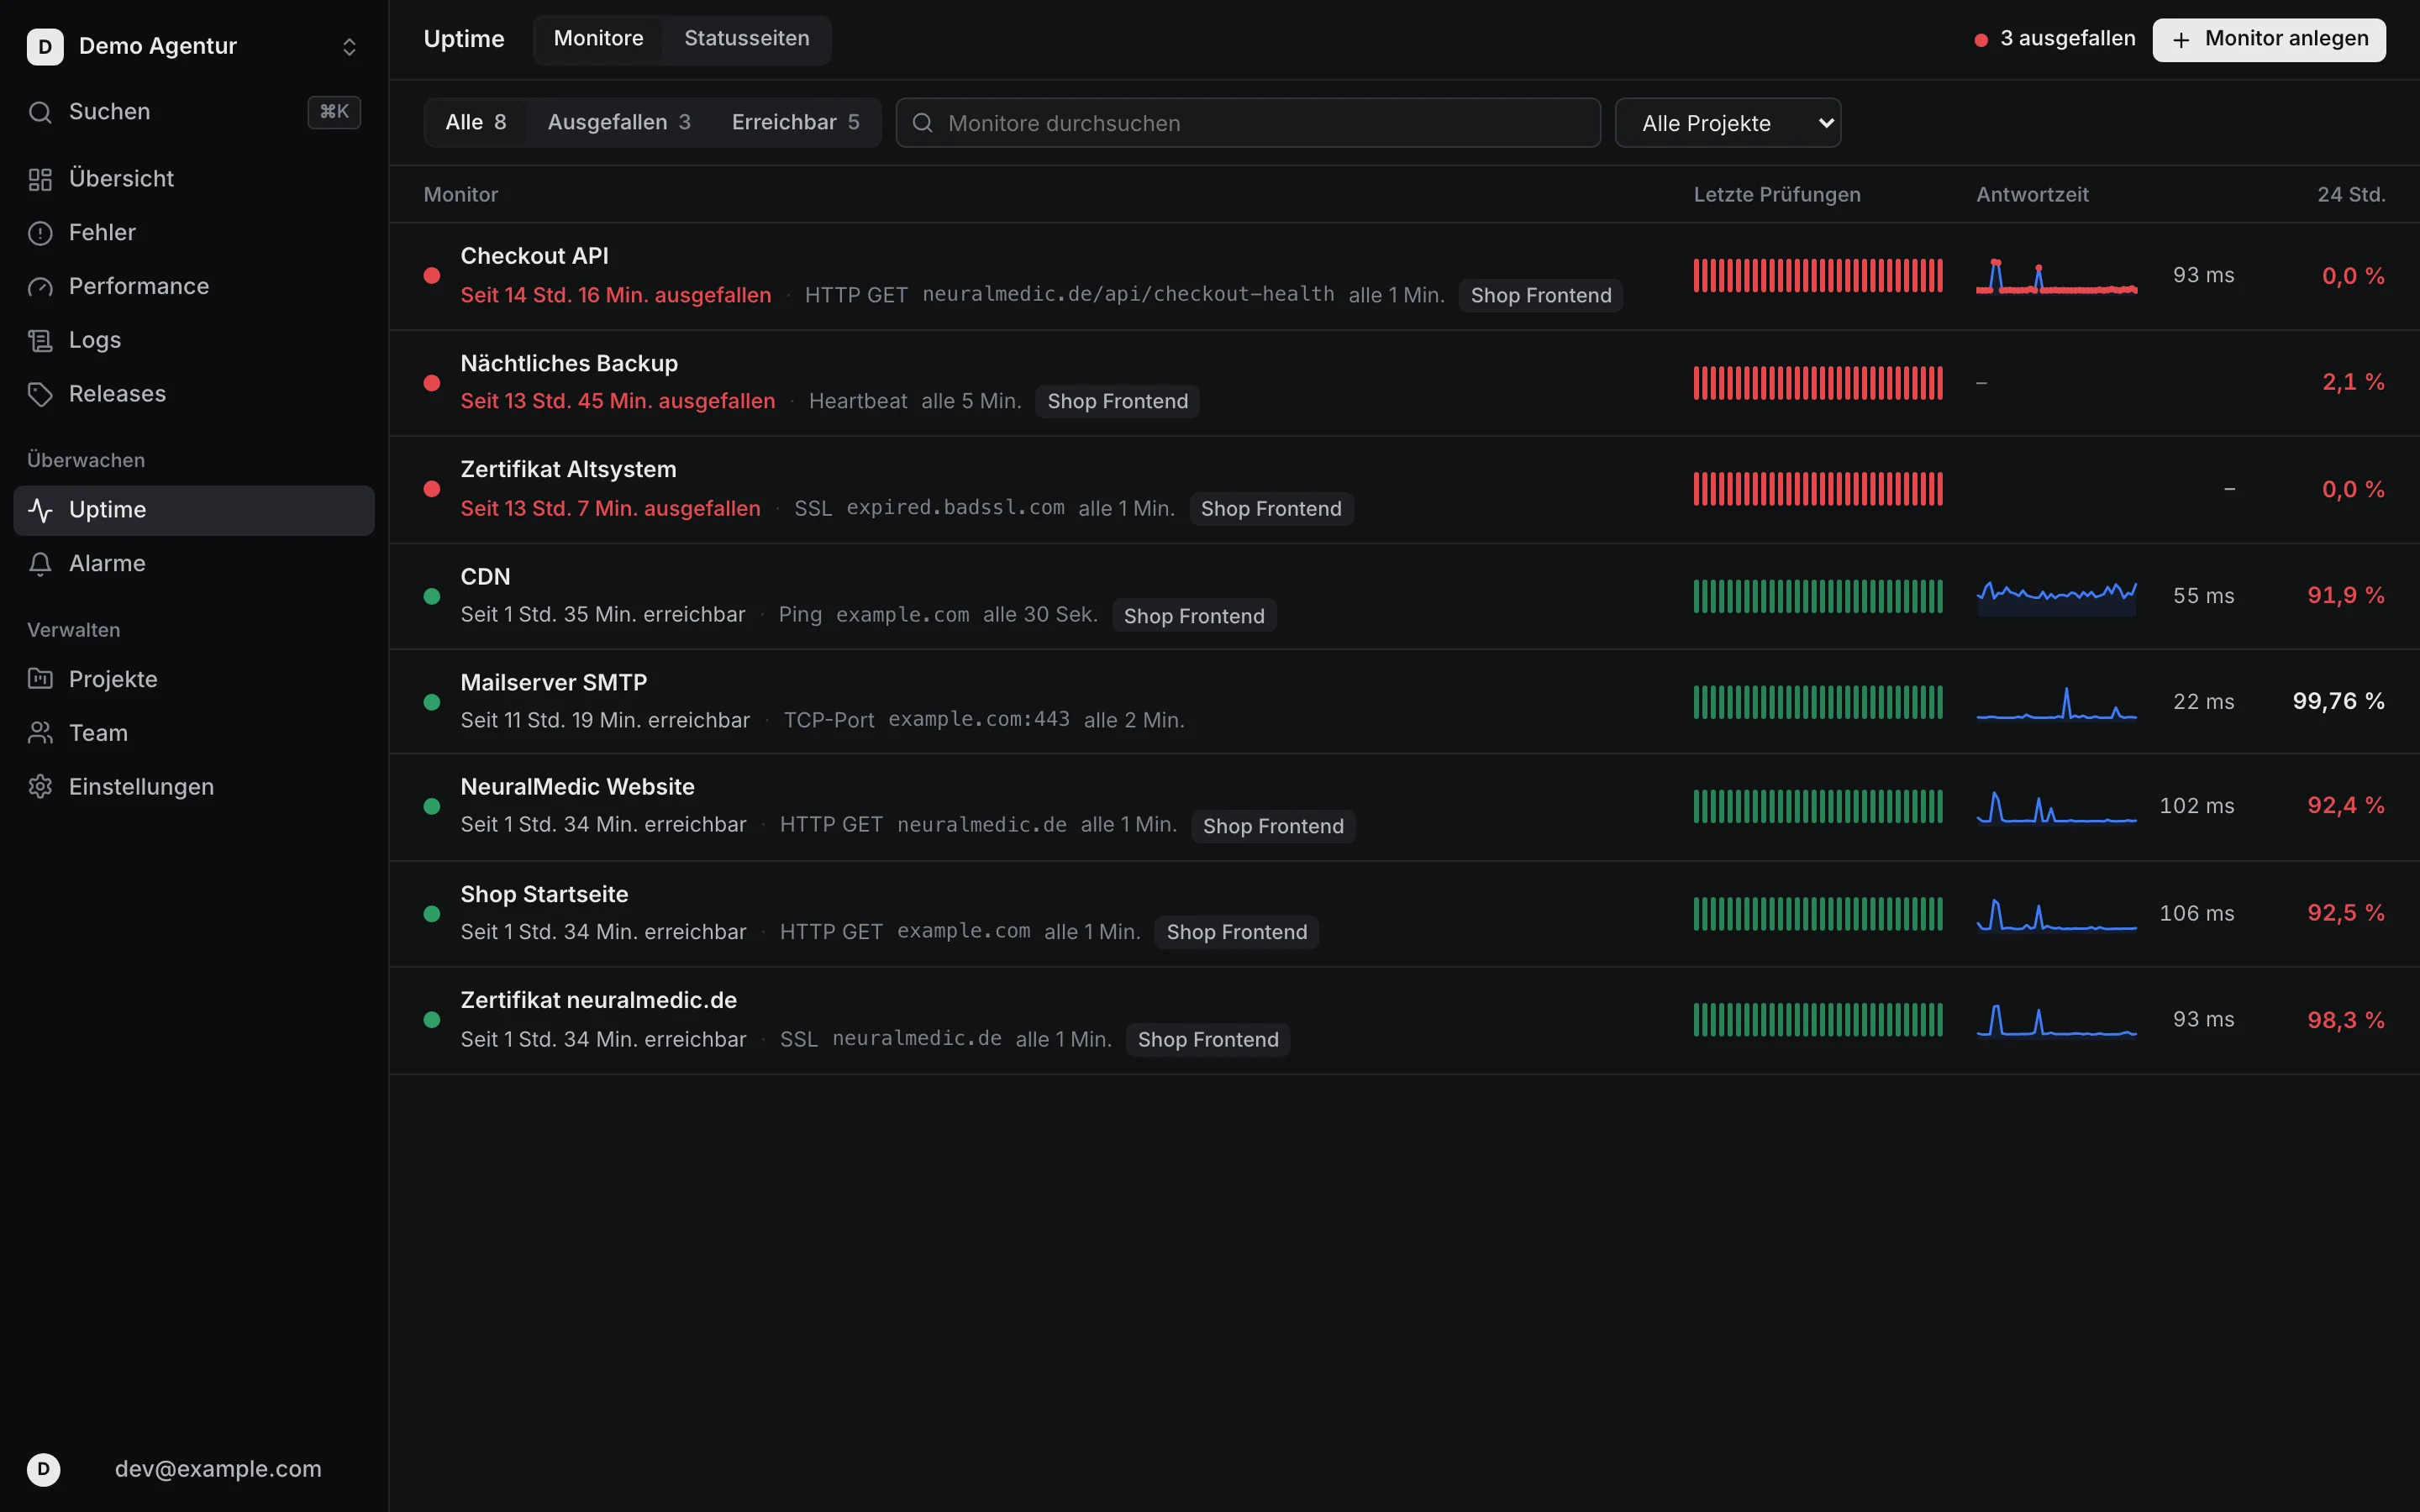Click green status dot of CDN monitor
2420x1512 pixels.
(x=432, y=596)
